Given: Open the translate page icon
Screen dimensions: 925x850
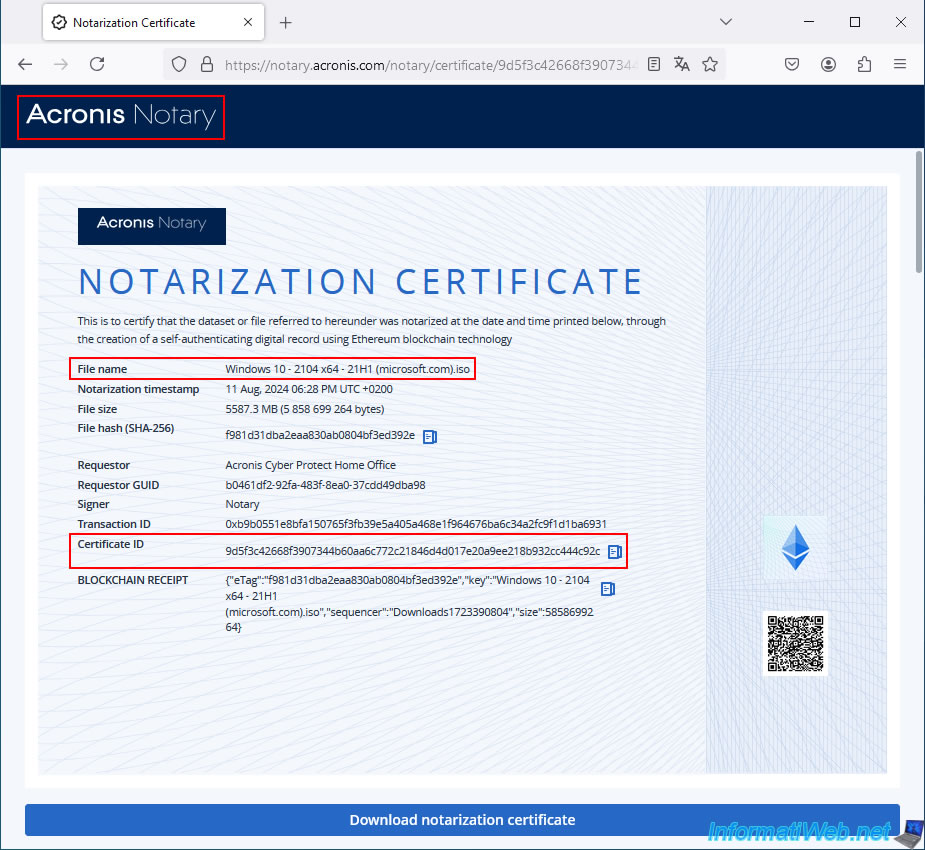Looking at the screenshot, I should coord(681,64).
